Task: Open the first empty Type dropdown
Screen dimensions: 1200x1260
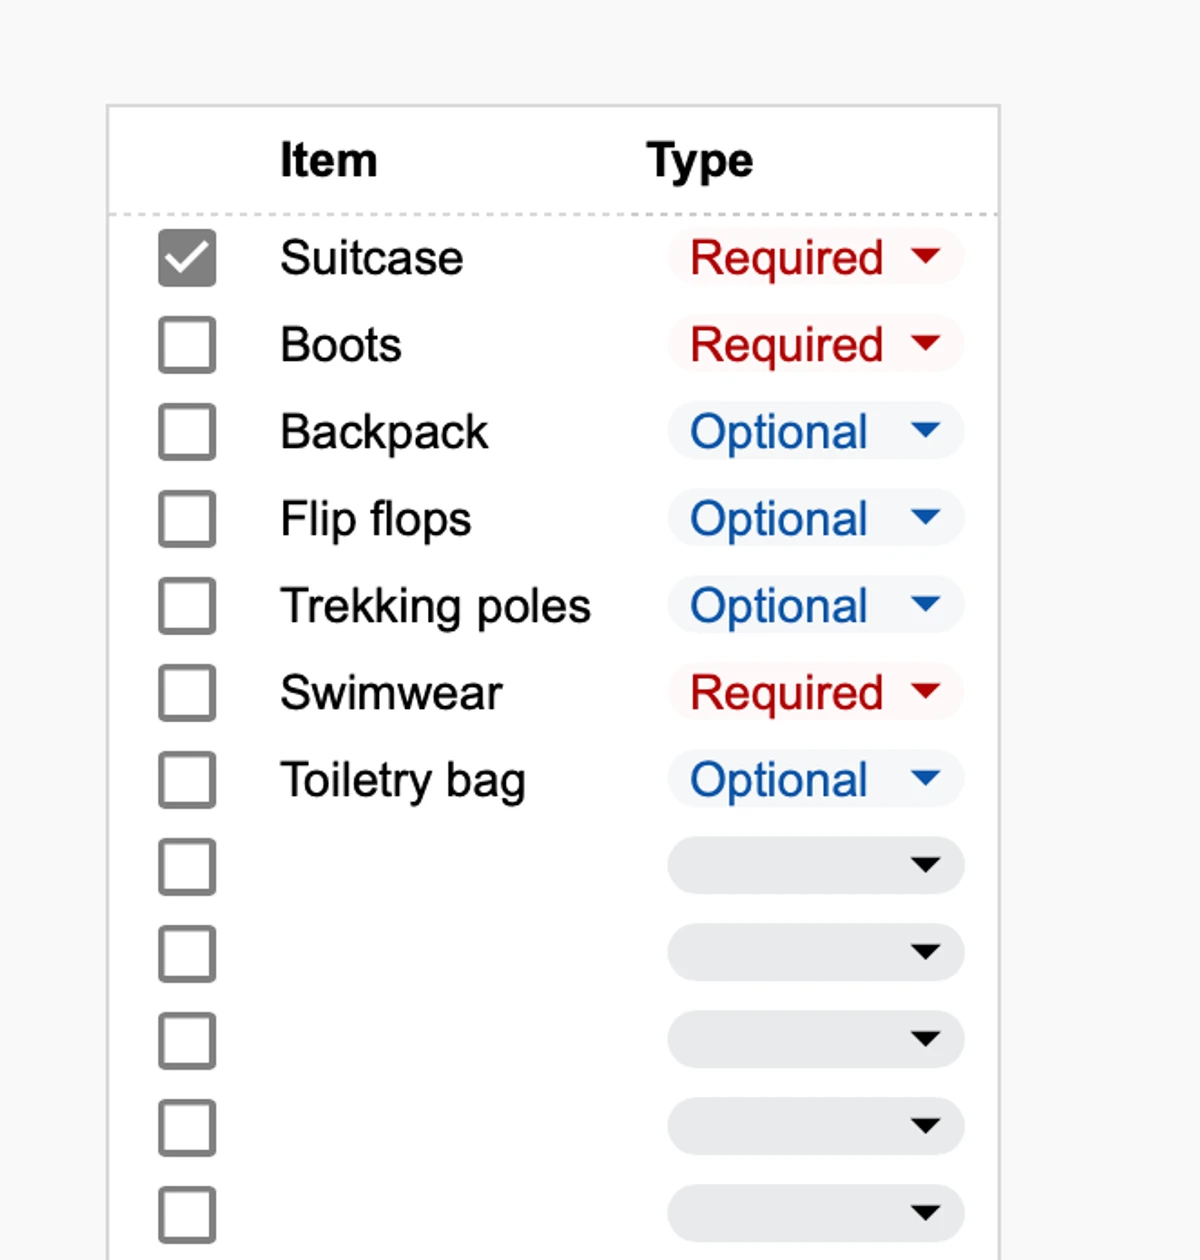Action: [x=815, y=866]
